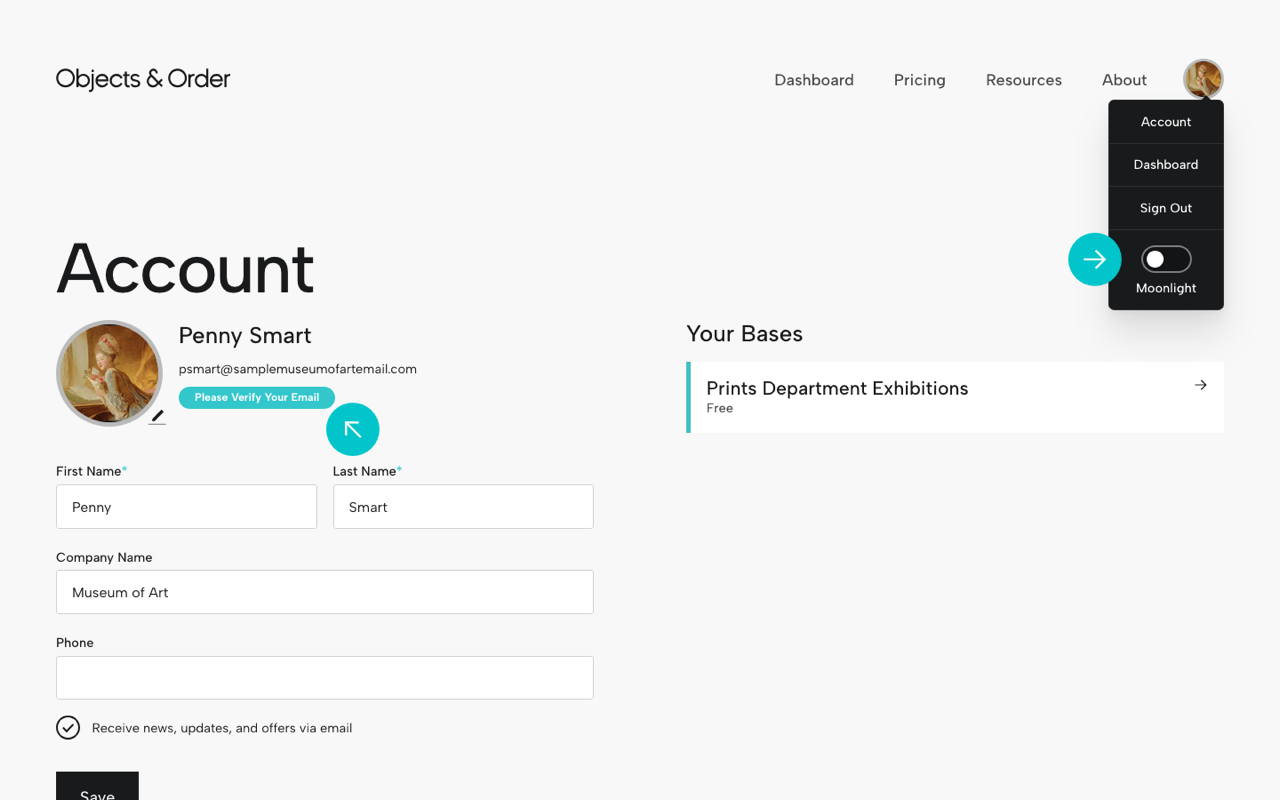The image size is (1280, 800).
Task: Enable Moonlight mode in the profile menu
Action: 1165,258
